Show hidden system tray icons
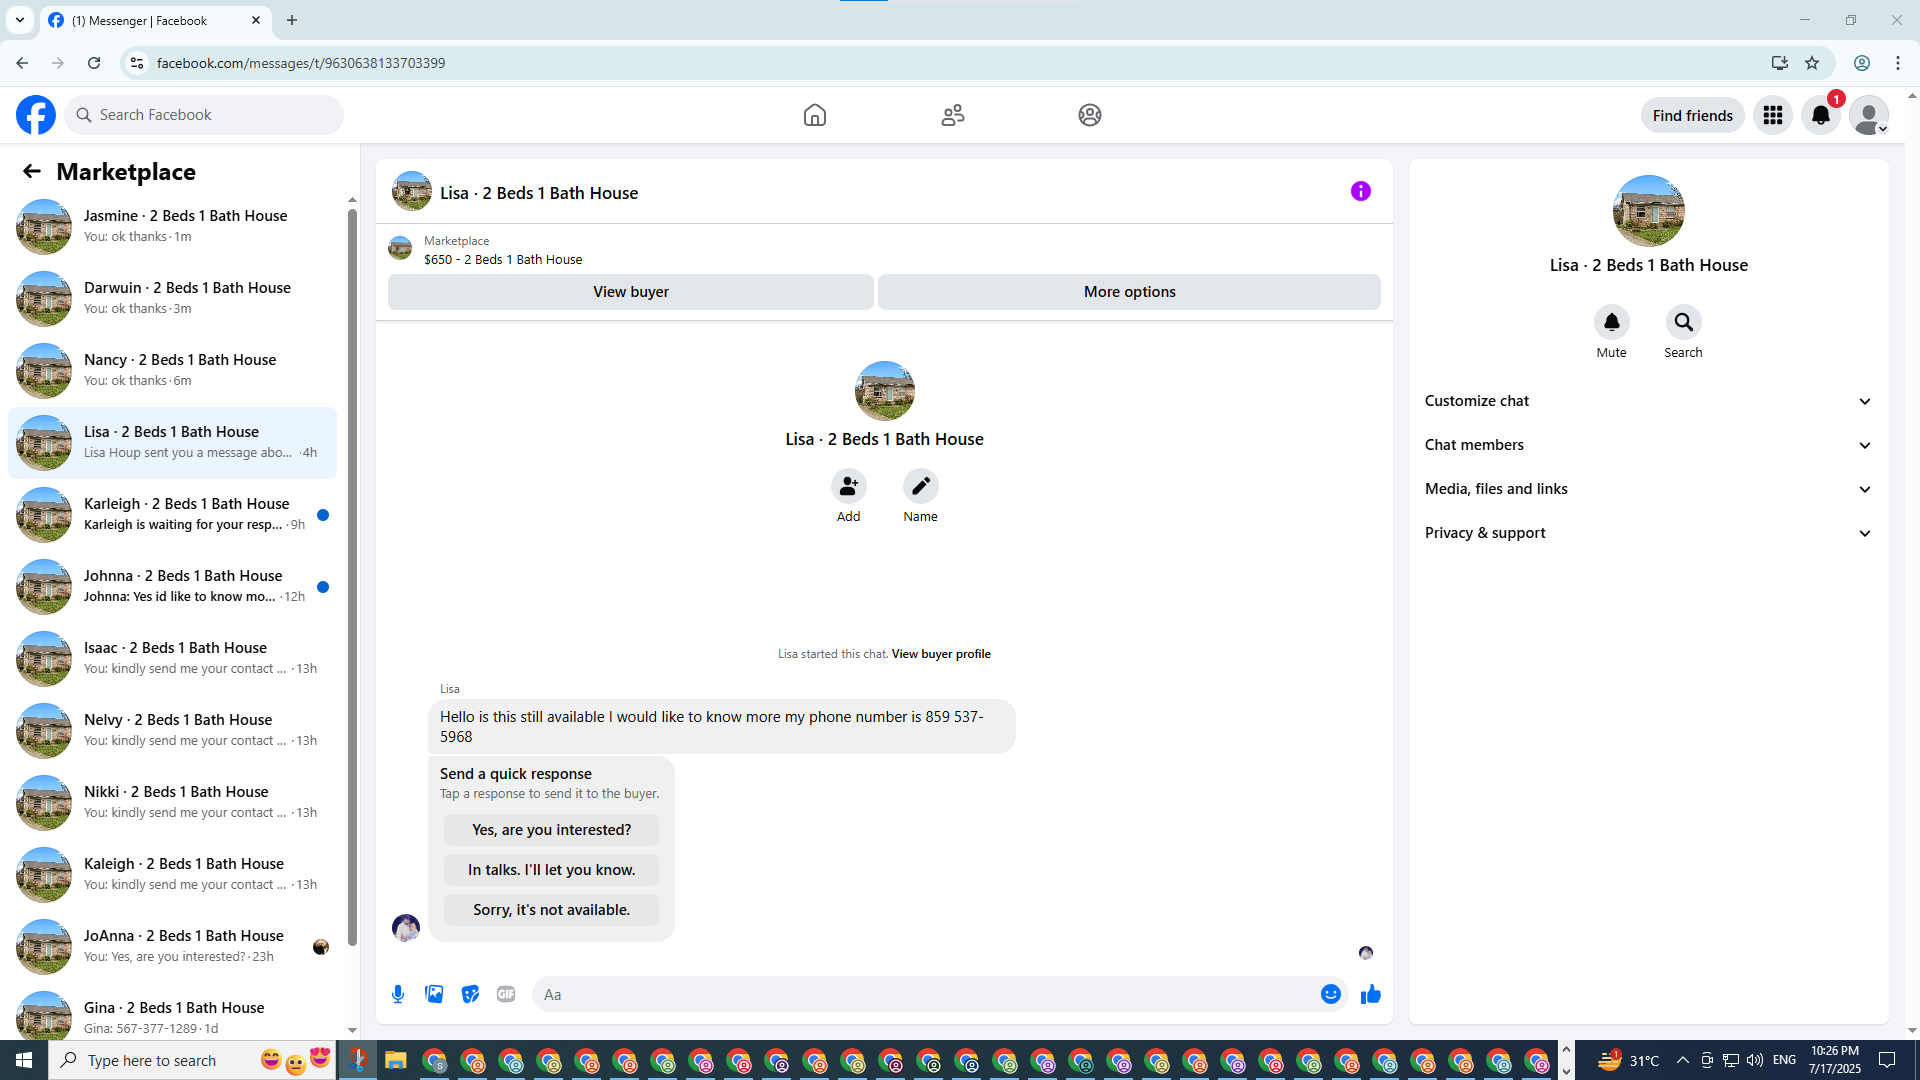 [1682, 1060]
